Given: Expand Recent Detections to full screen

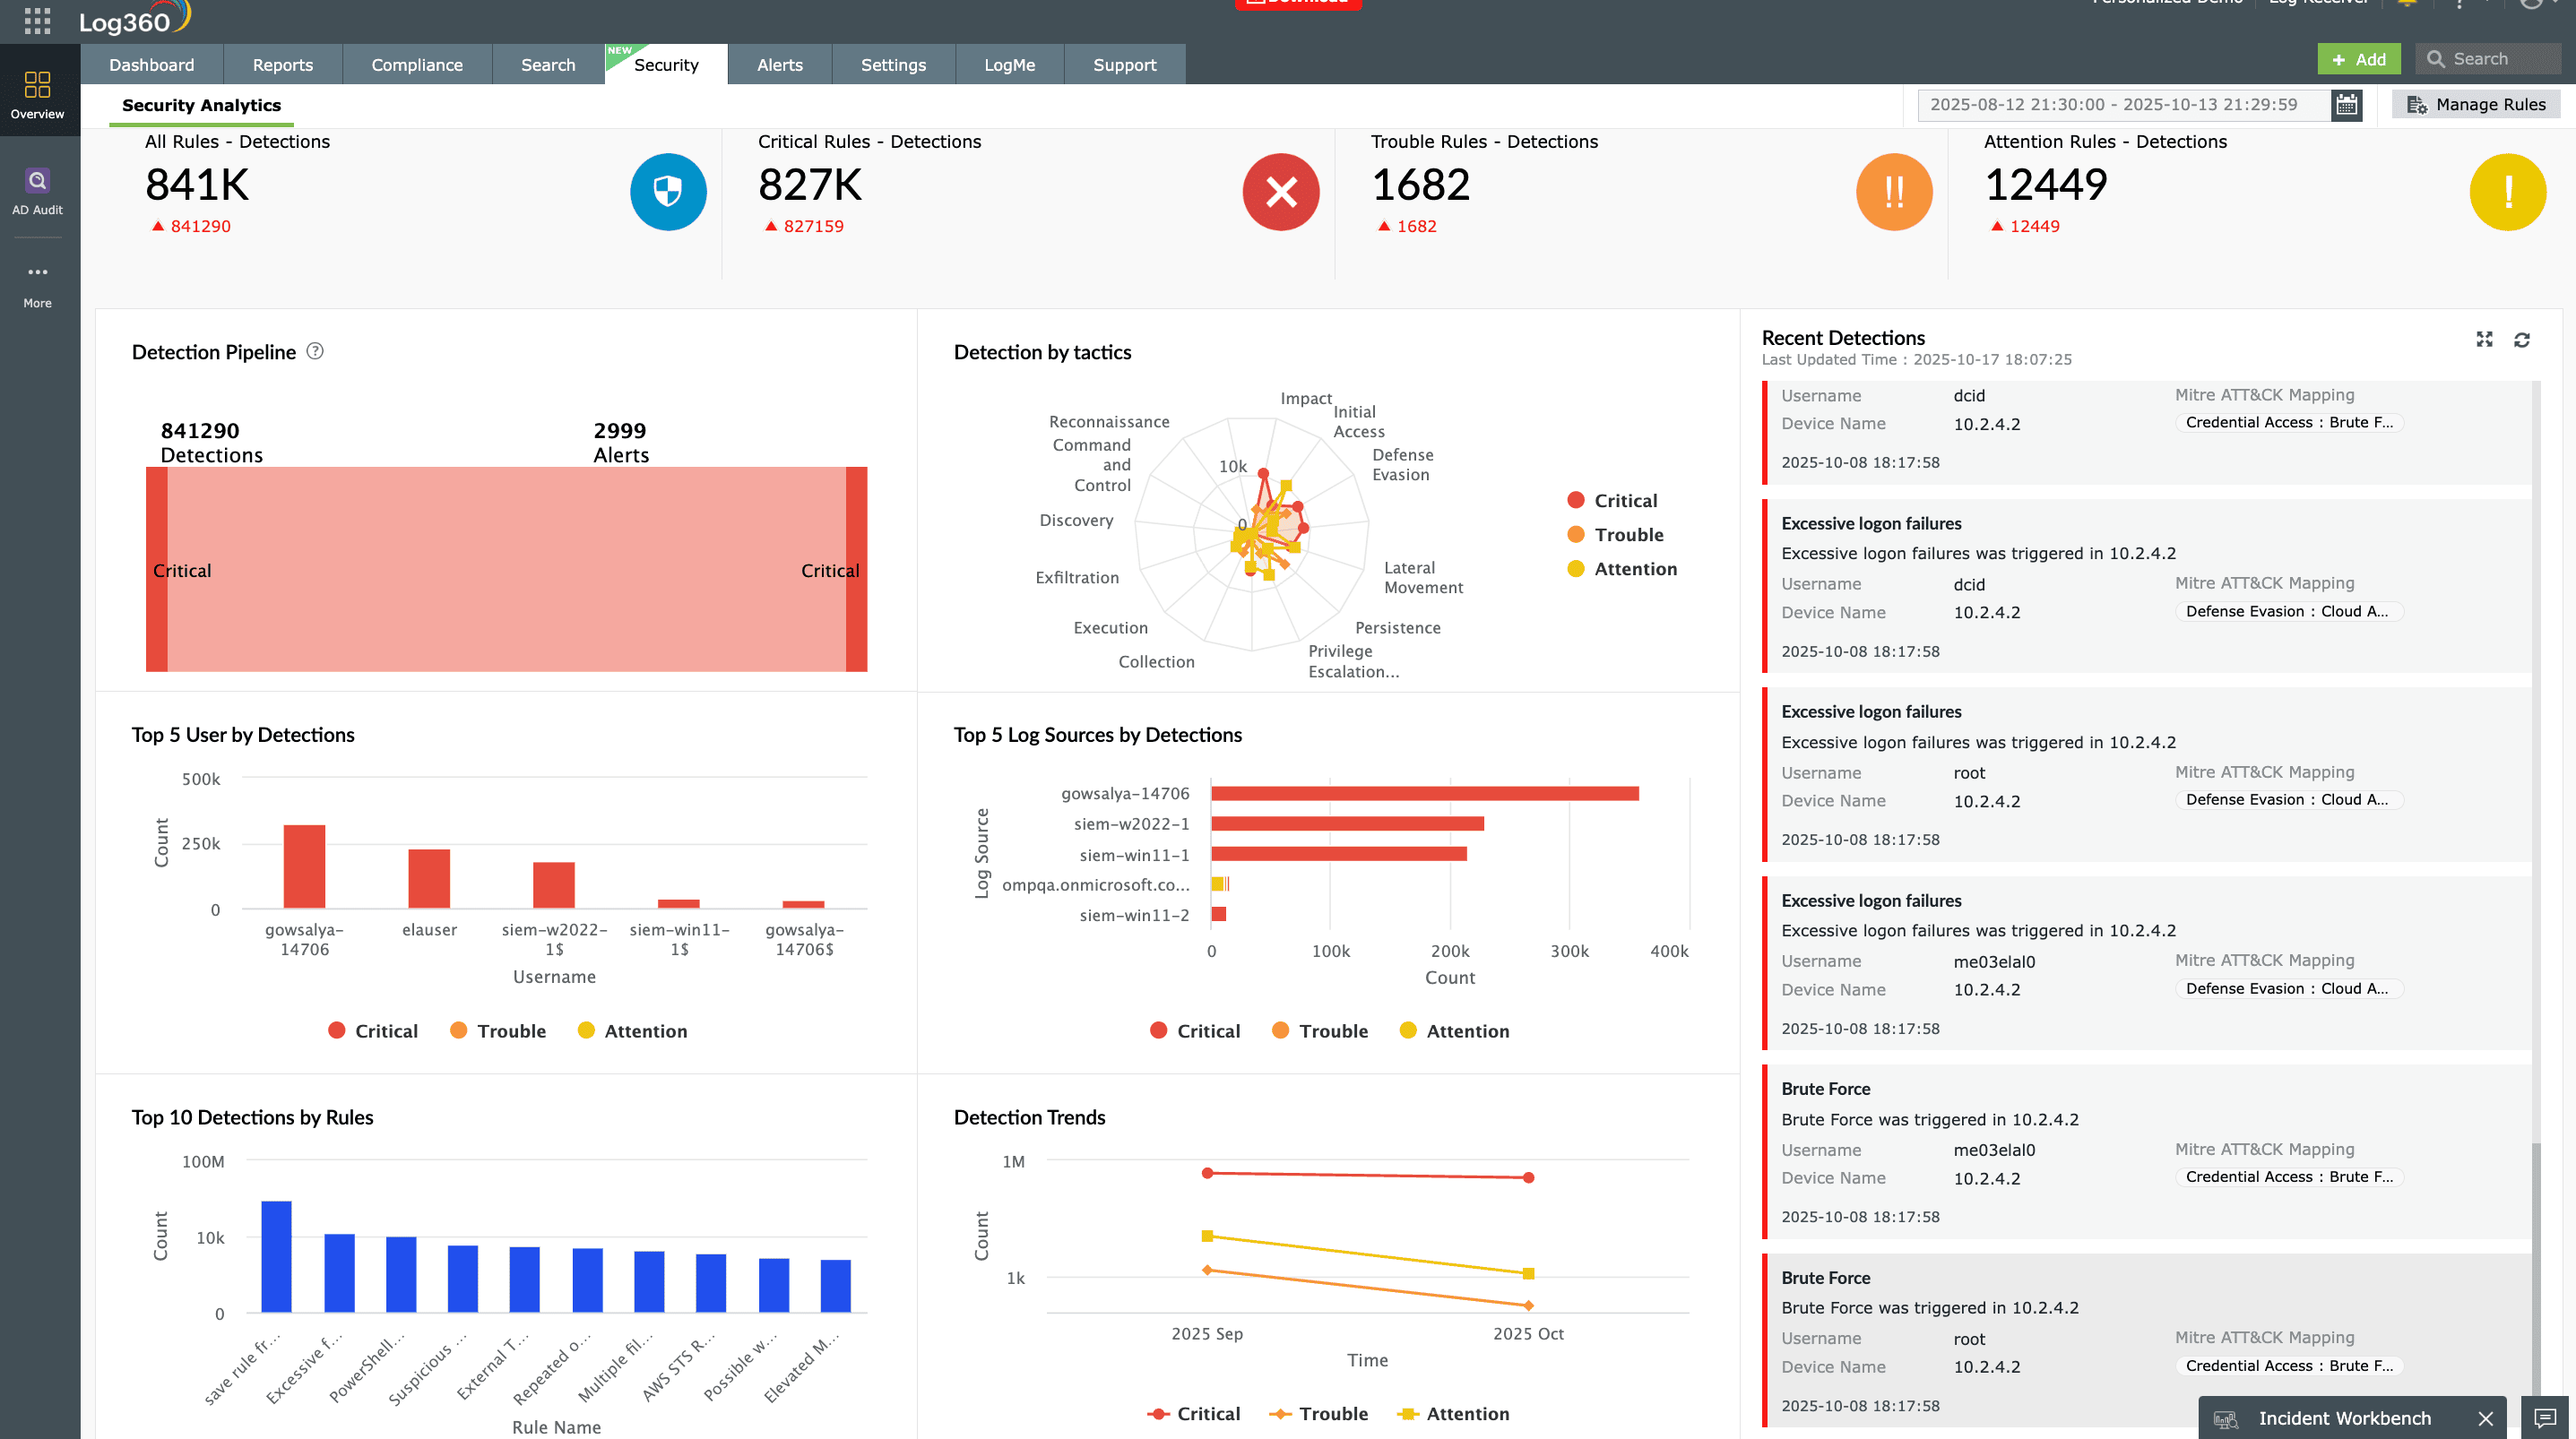Looking at the screenshot, I should click(x=2484, y=340).
